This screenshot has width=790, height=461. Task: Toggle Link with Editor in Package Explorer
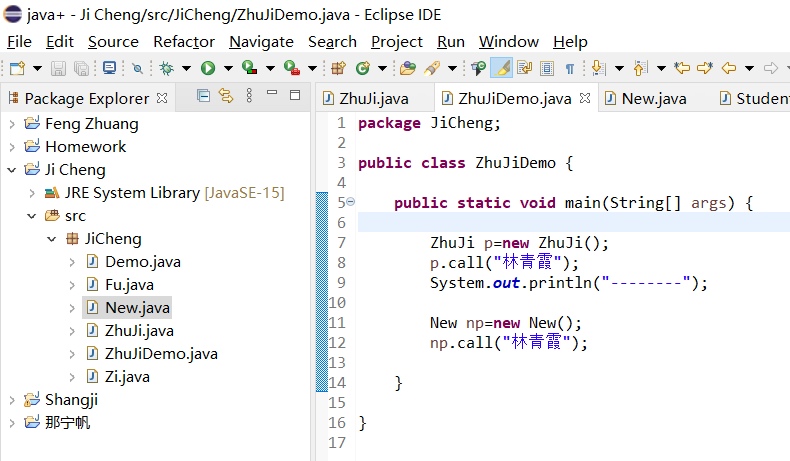coord(226,95)
